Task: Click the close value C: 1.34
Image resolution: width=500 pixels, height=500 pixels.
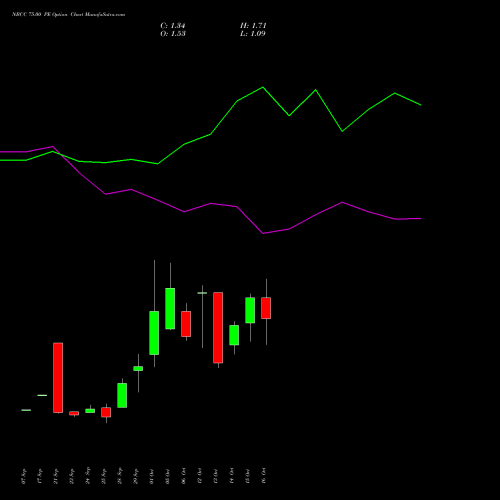Action: click(x=173, y=26)
